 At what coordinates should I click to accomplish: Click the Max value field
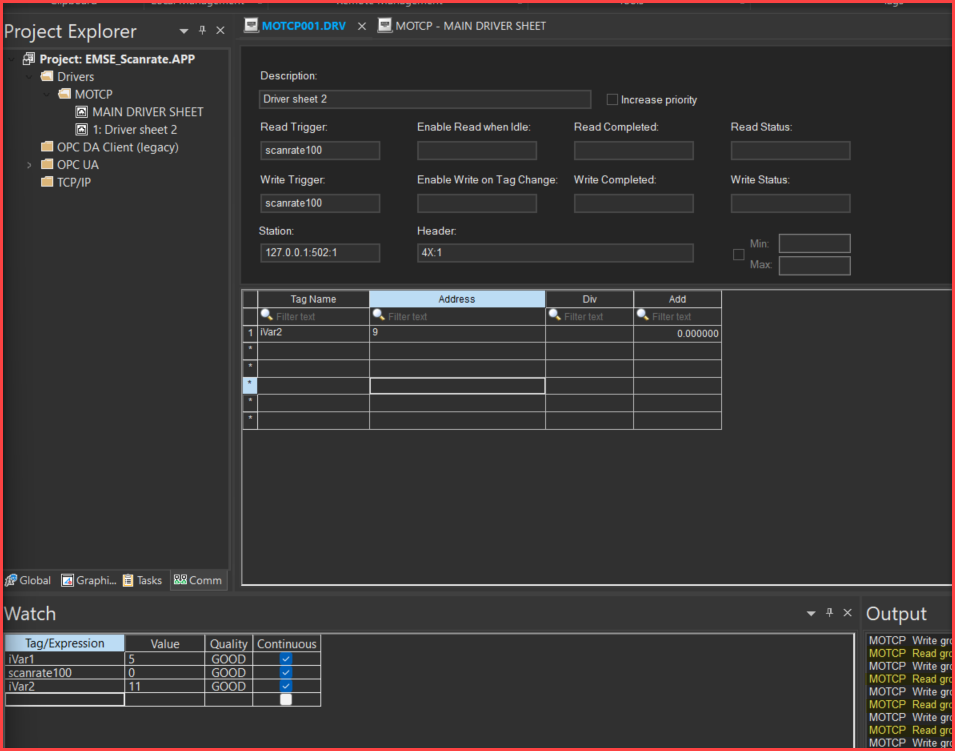click(815, 266)
